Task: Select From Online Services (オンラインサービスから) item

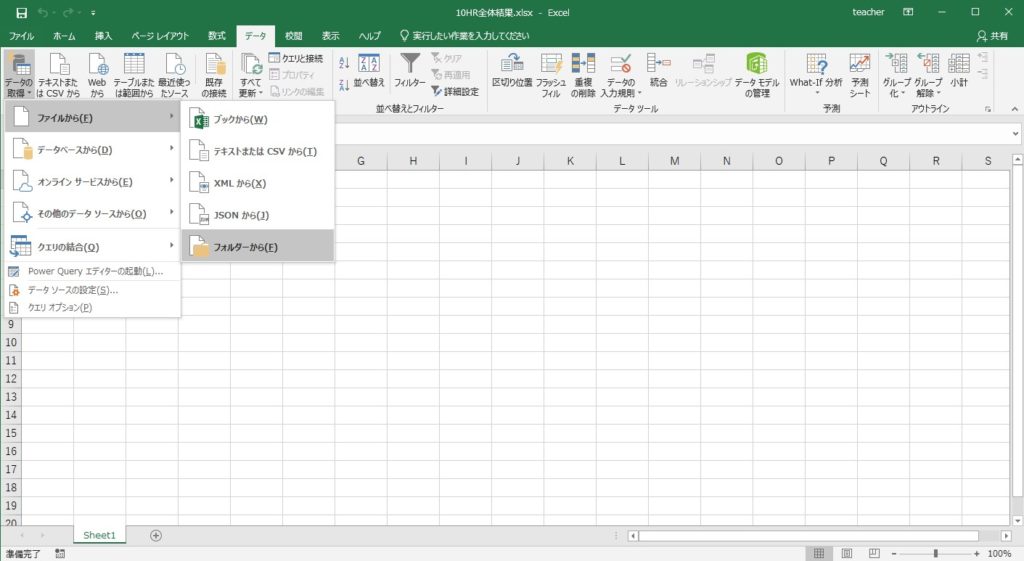Action: pyautogui.click(x=93, y=182)
